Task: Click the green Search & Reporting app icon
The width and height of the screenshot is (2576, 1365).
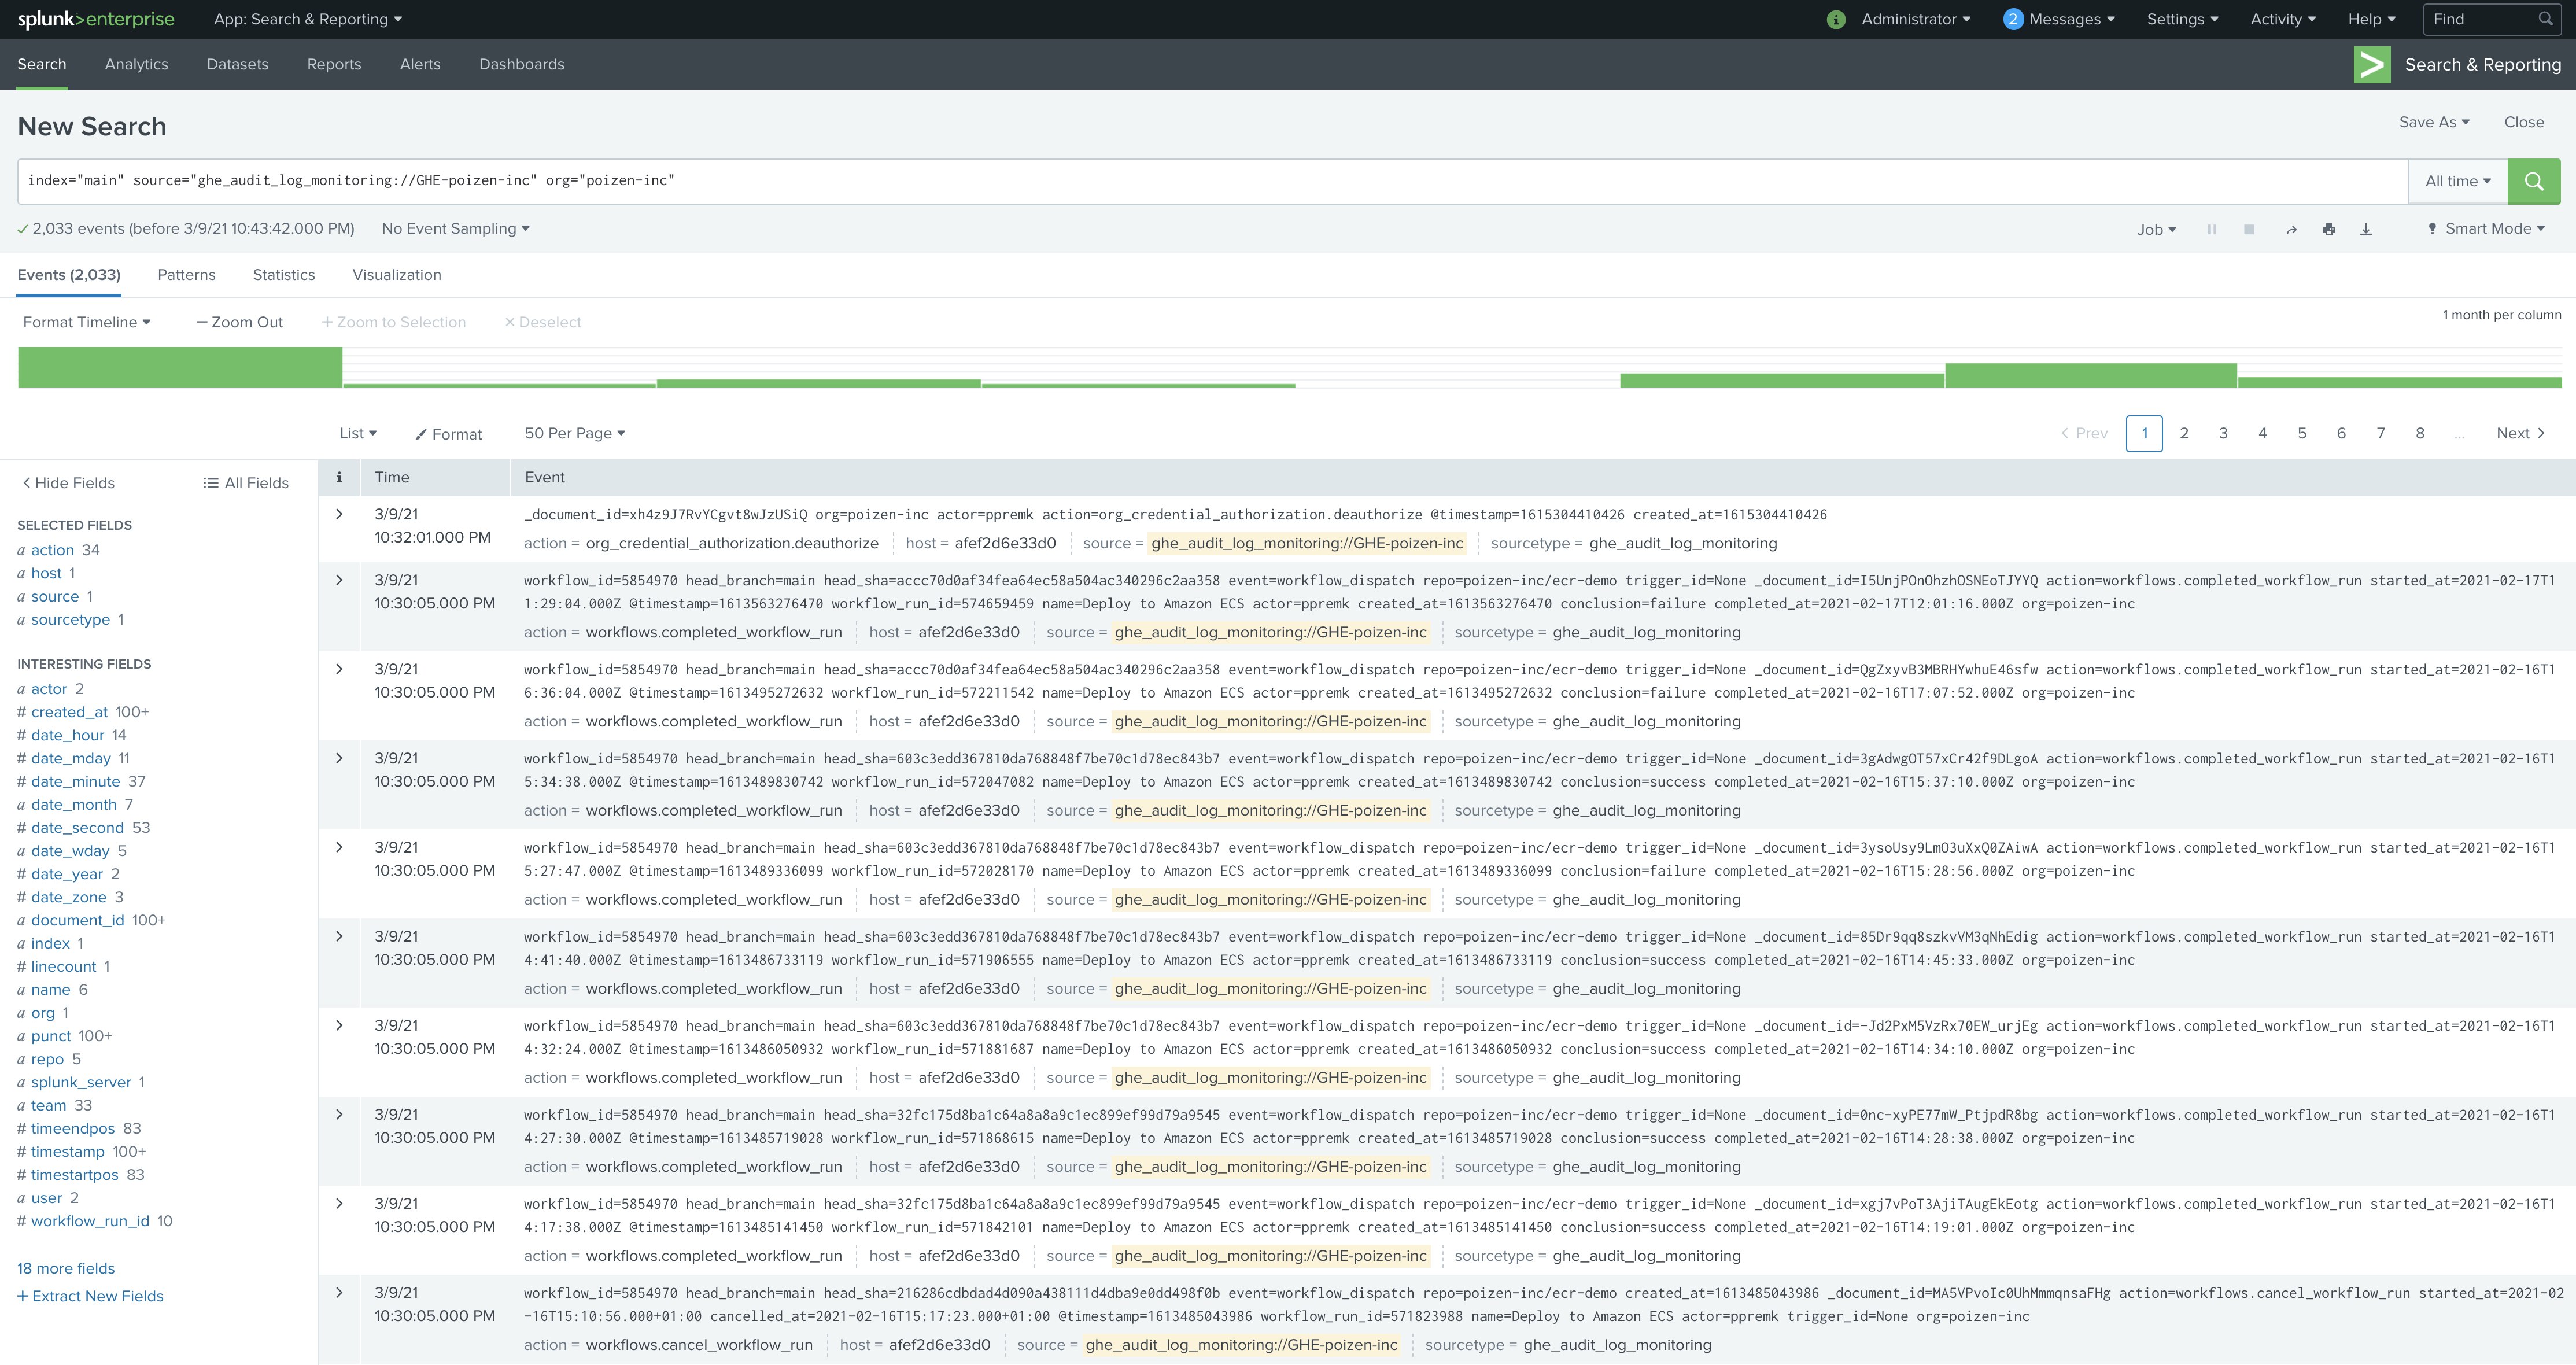Action: (2372, 65)
